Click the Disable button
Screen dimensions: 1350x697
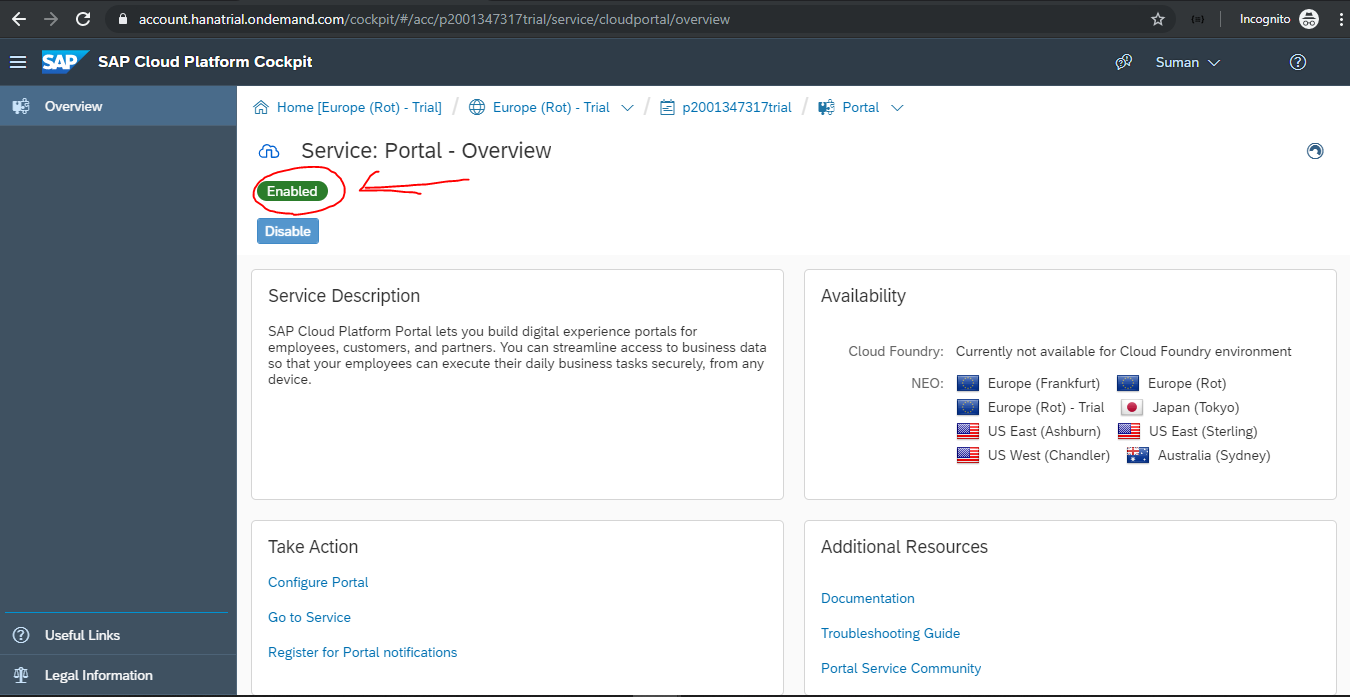click(288, 231)
